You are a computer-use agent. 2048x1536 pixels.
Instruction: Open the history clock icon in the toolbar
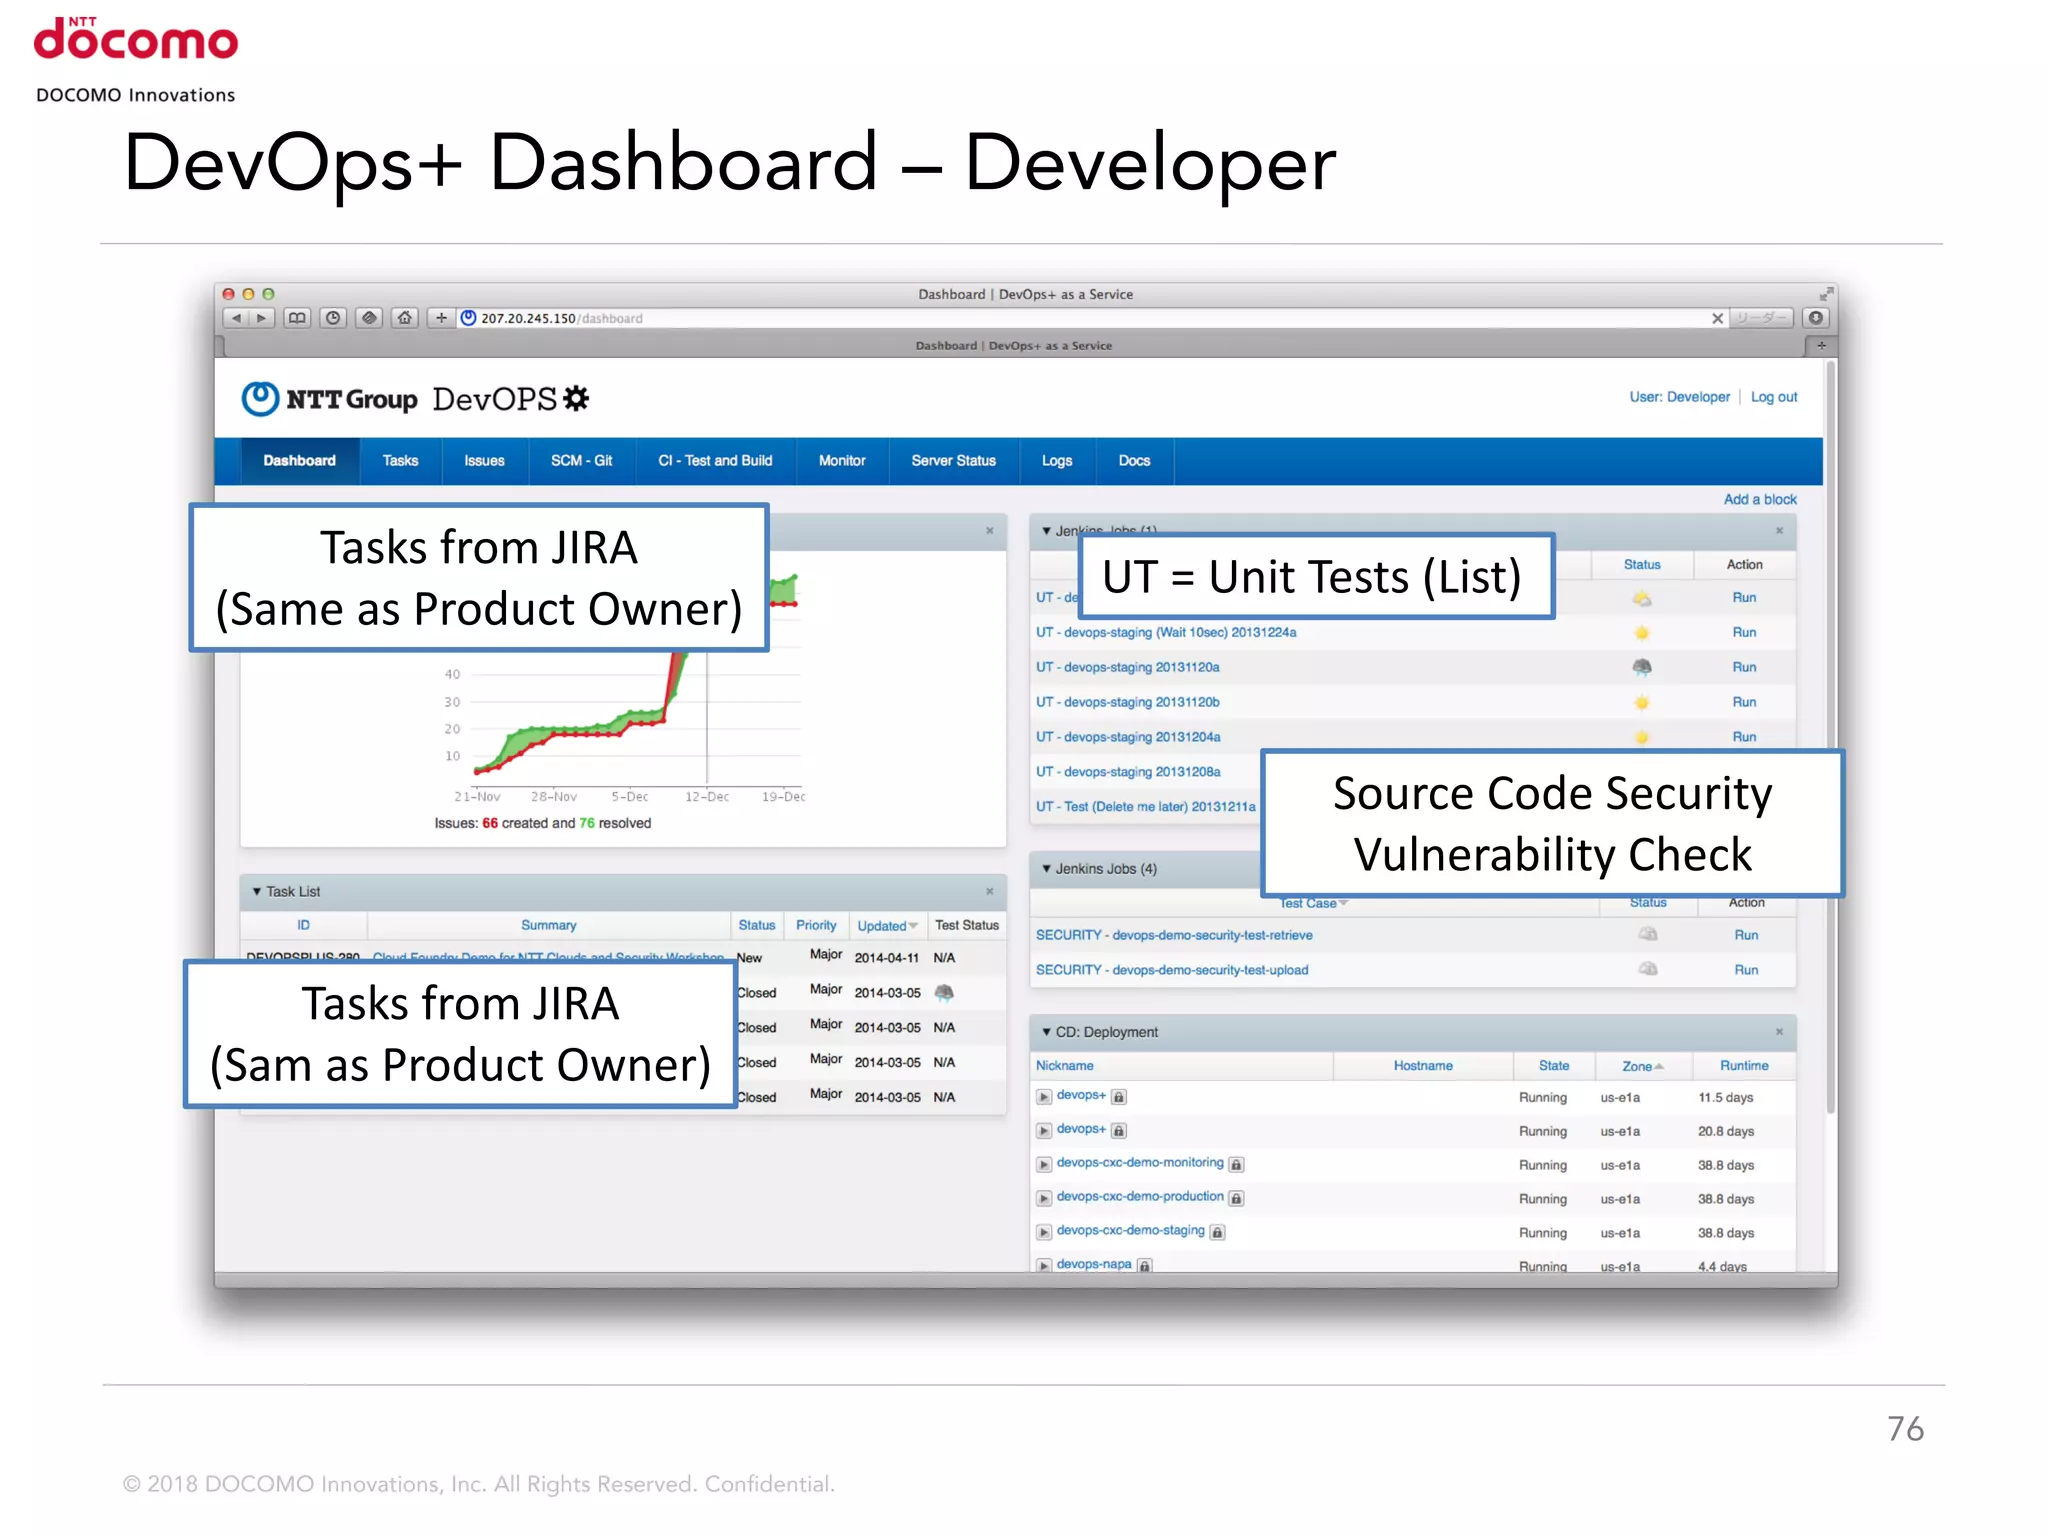(333, 318)
